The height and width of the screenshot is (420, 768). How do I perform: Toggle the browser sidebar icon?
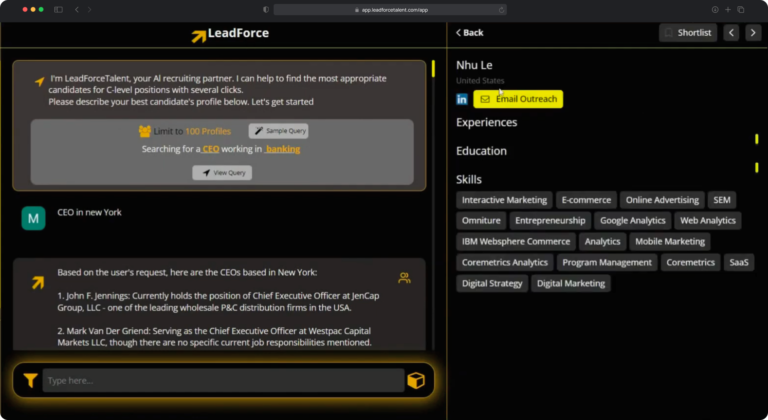[58, 10]
